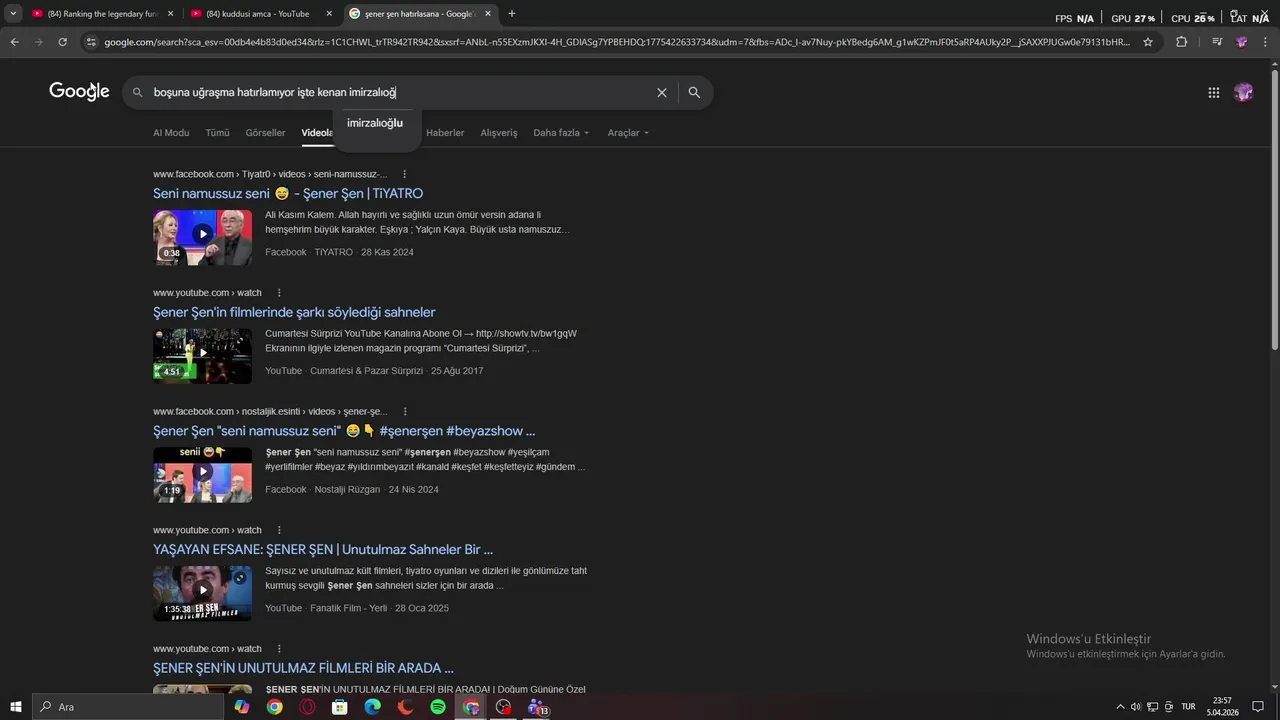The width and height of the screenshot is (1280, 720).
Task: Open the tab search dropdown arrow
Action: tap(13, 14)
